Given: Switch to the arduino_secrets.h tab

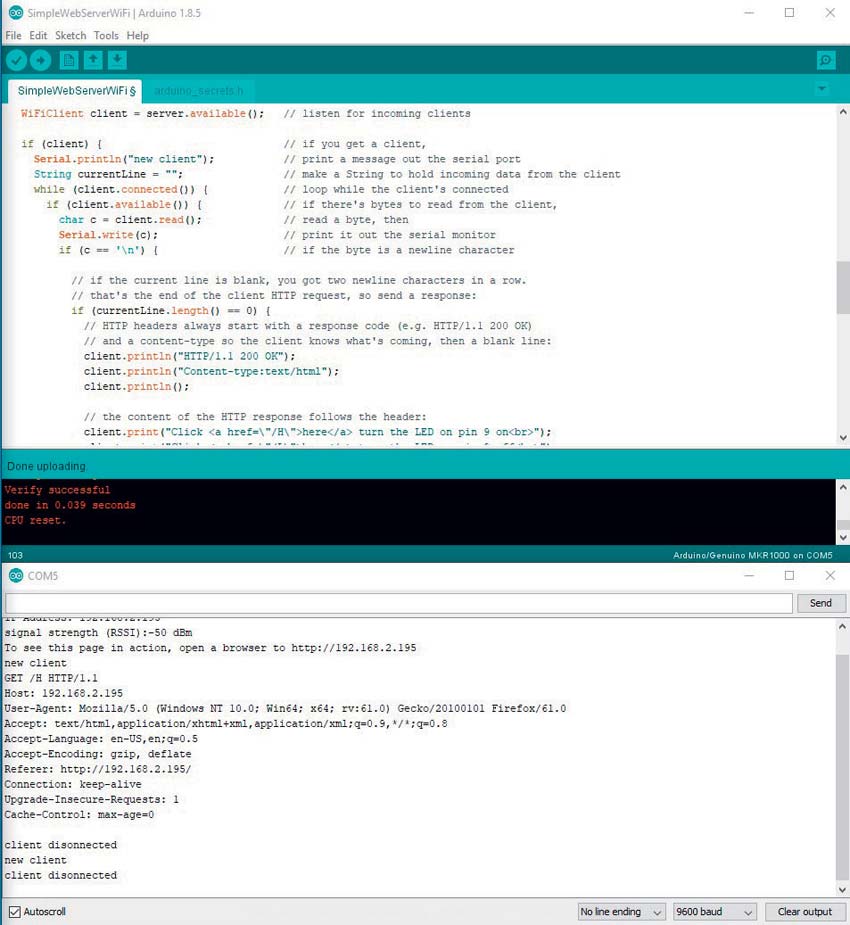Looking at the screenshot, I should (x=198, y=91).
